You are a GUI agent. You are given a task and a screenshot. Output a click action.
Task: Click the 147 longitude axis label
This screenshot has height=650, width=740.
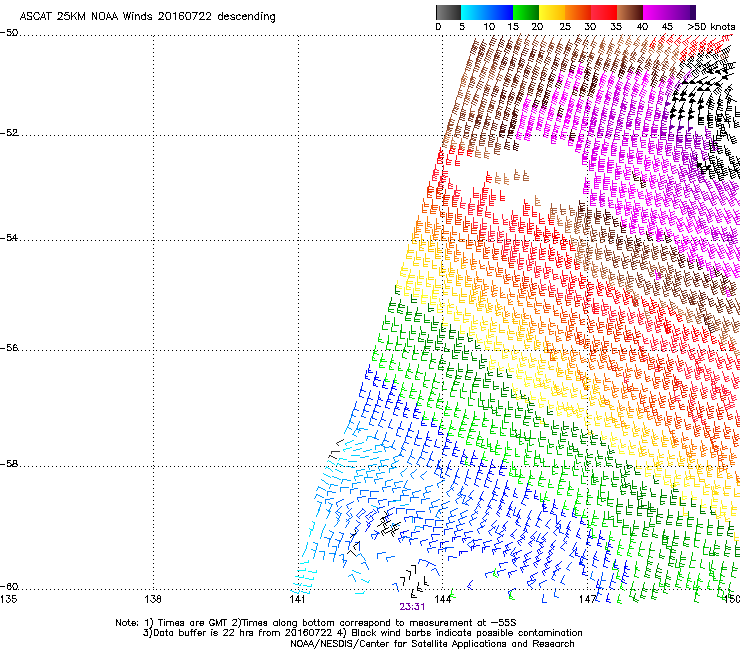tap(587, 599)
